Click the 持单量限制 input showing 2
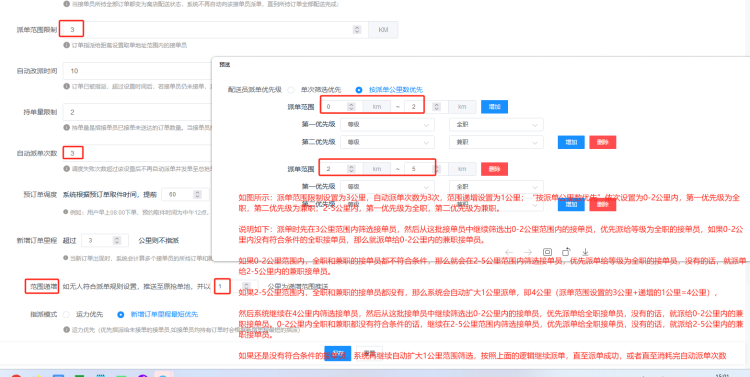750x377 pixels. pos(138,112)
